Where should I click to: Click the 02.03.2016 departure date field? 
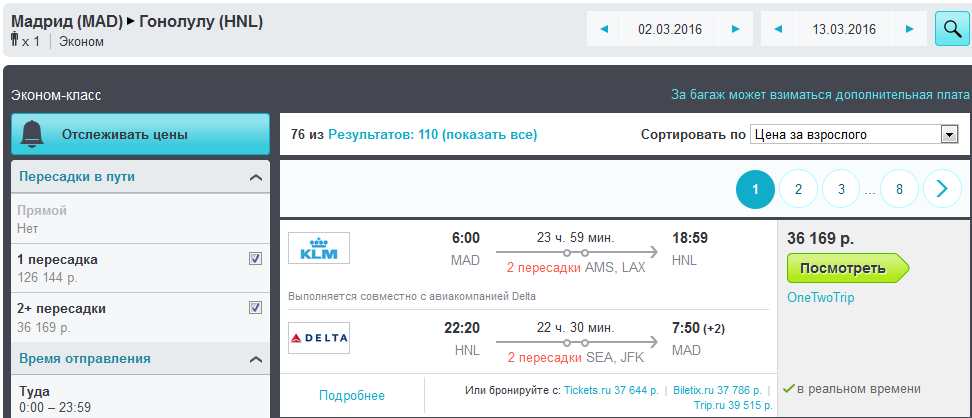pyautogui.click(x=670, y=29)
